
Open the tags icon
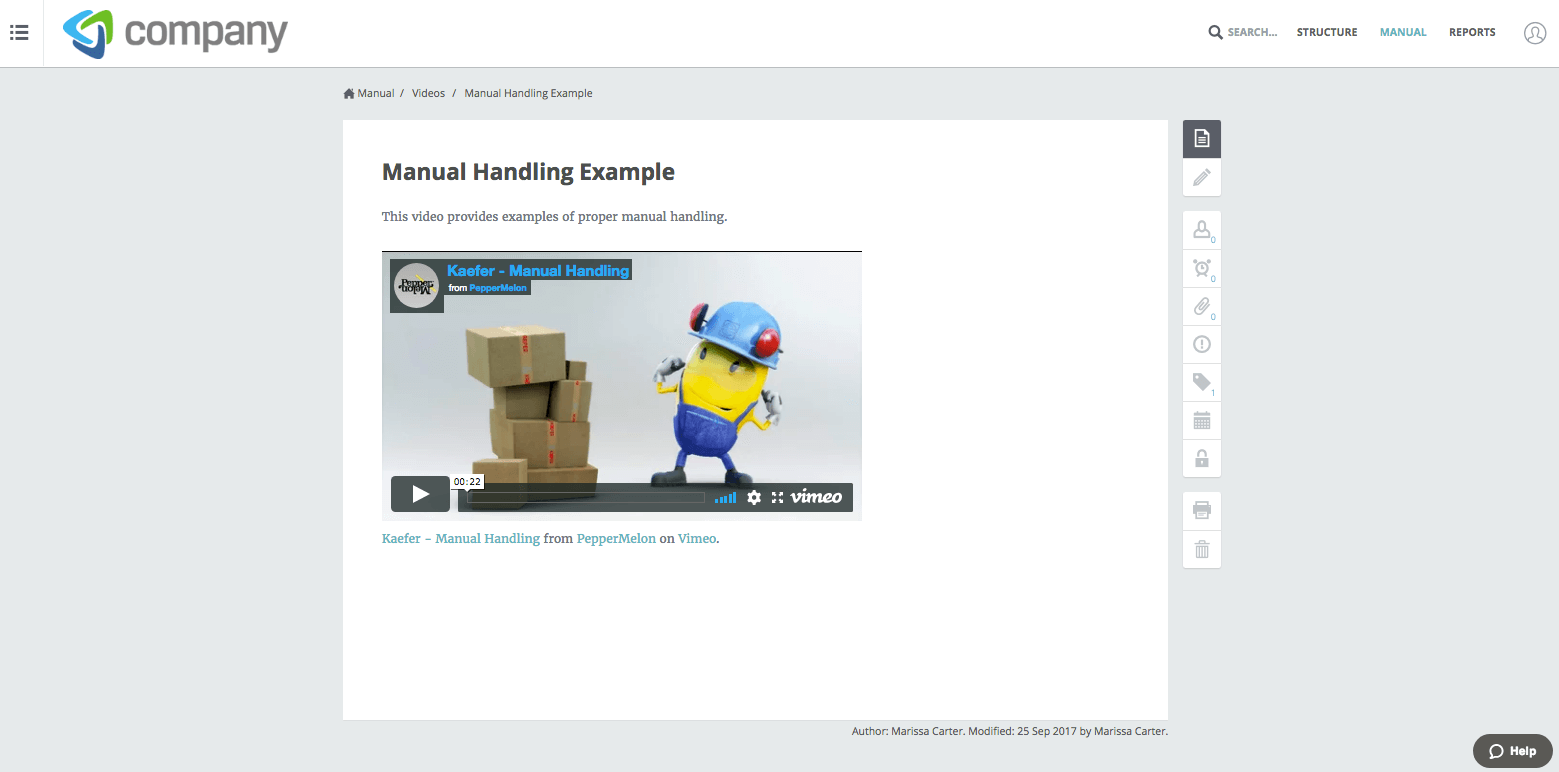tap(1202, 382)
